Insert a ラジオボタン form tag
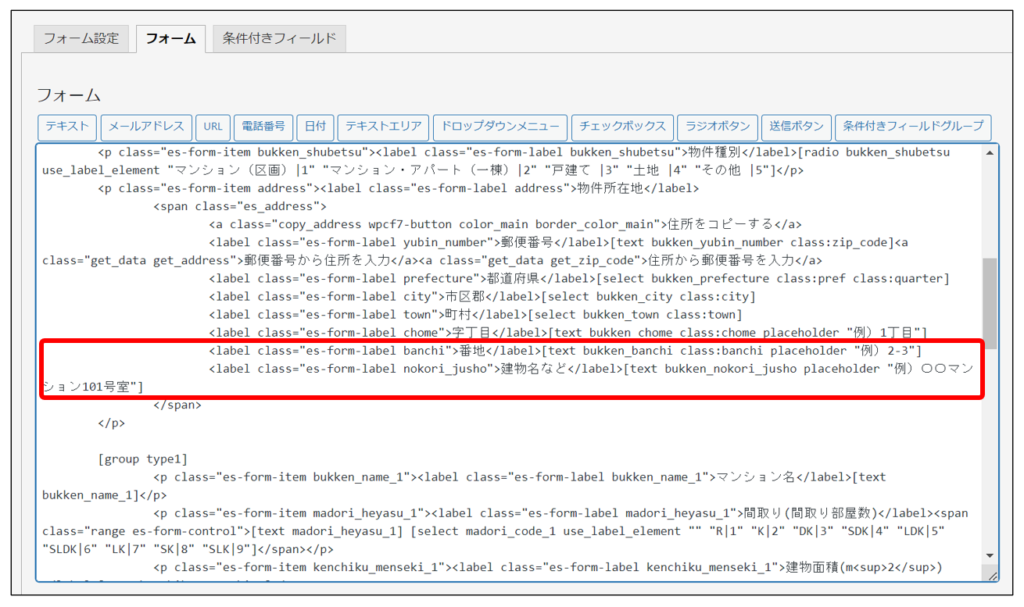The image size is (1024, 607). 717,127
